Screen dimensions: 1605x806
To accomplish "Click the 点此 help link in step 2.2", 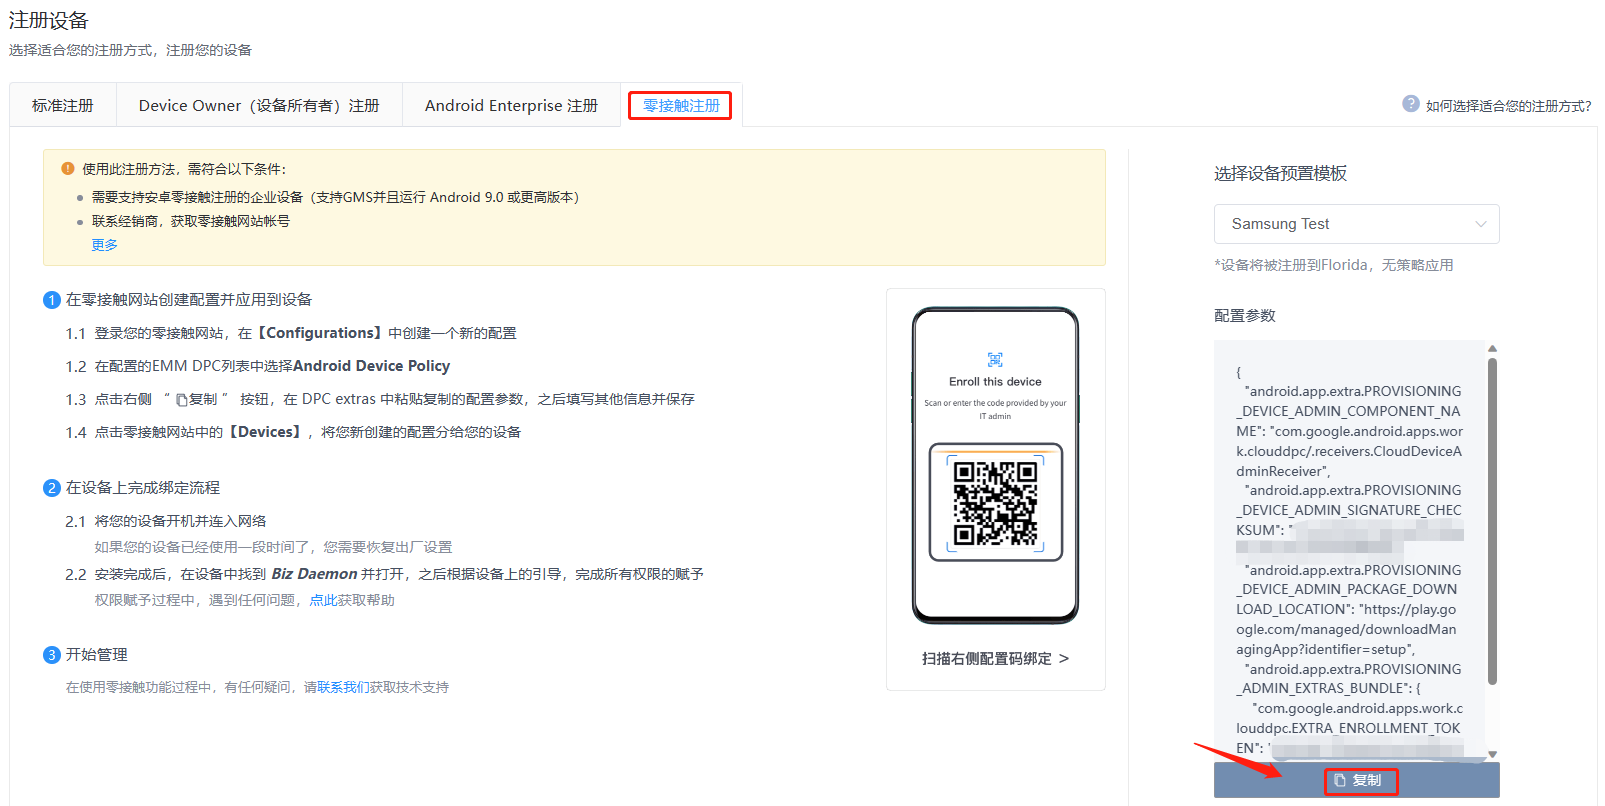I will click(x=322, y=600).
